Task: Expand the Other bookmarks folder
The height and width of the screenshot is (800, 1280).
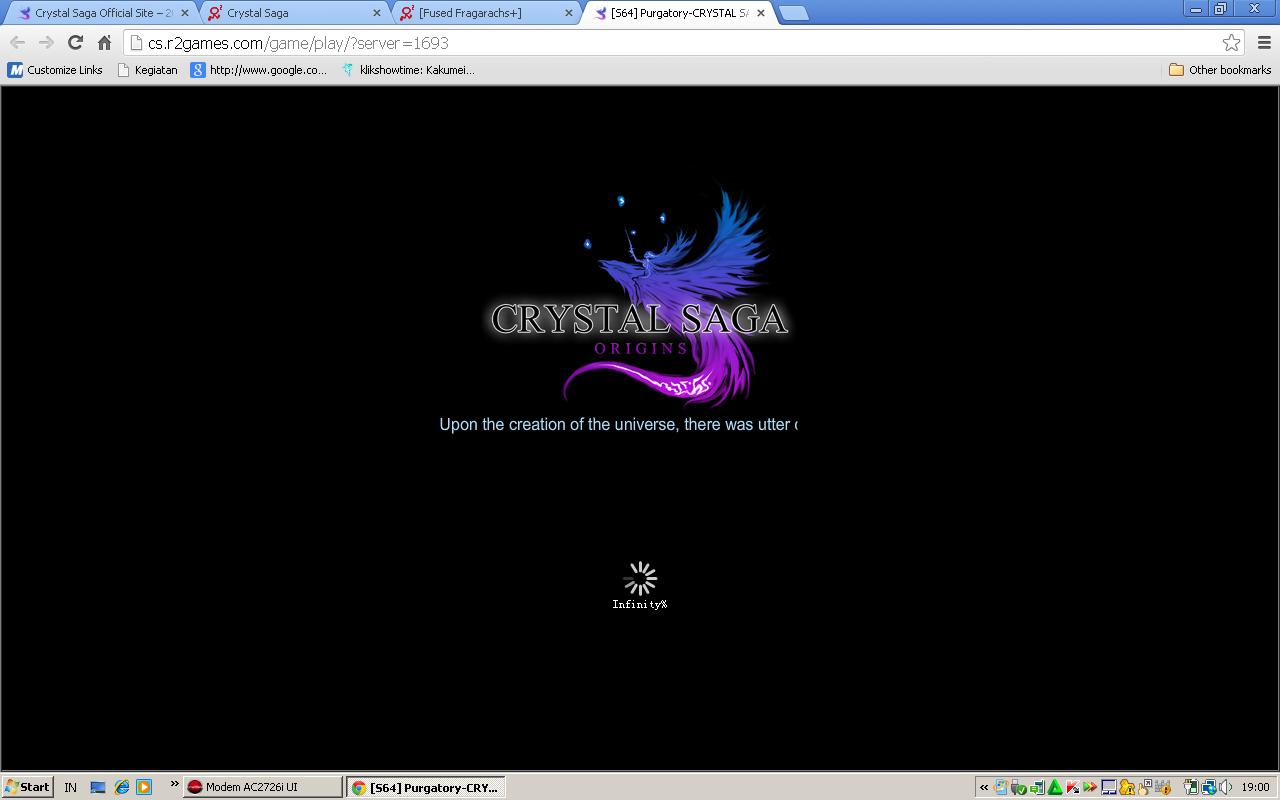Action: [x=1220, y=70]
